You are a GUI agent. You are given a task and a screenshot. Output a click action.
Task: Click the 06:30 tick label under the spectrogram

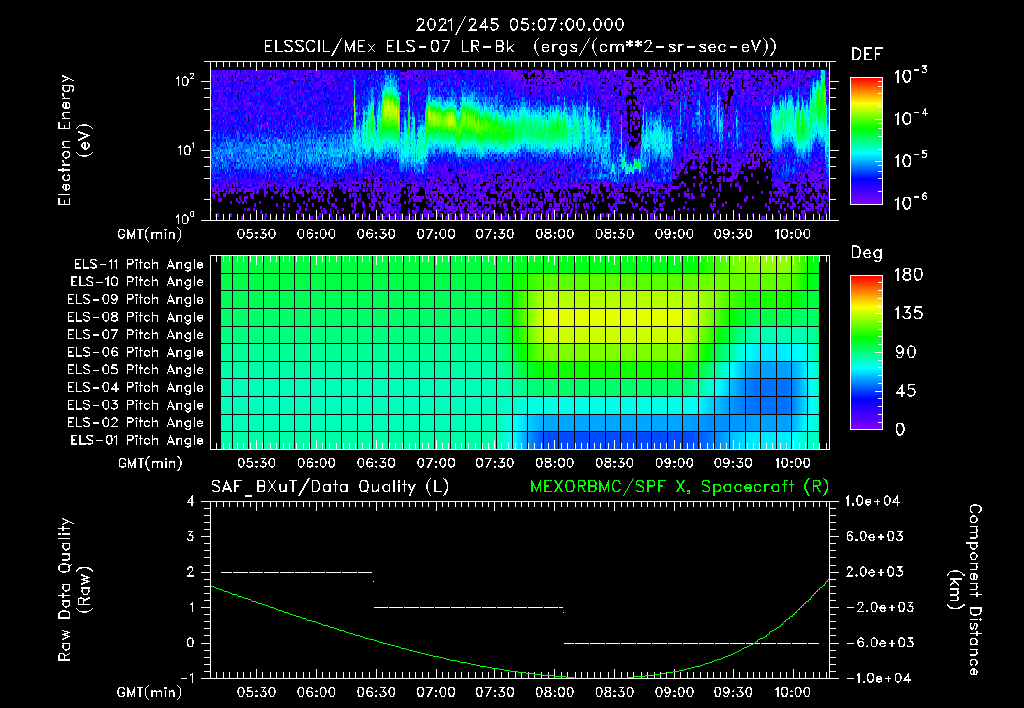tap(376, 234)
